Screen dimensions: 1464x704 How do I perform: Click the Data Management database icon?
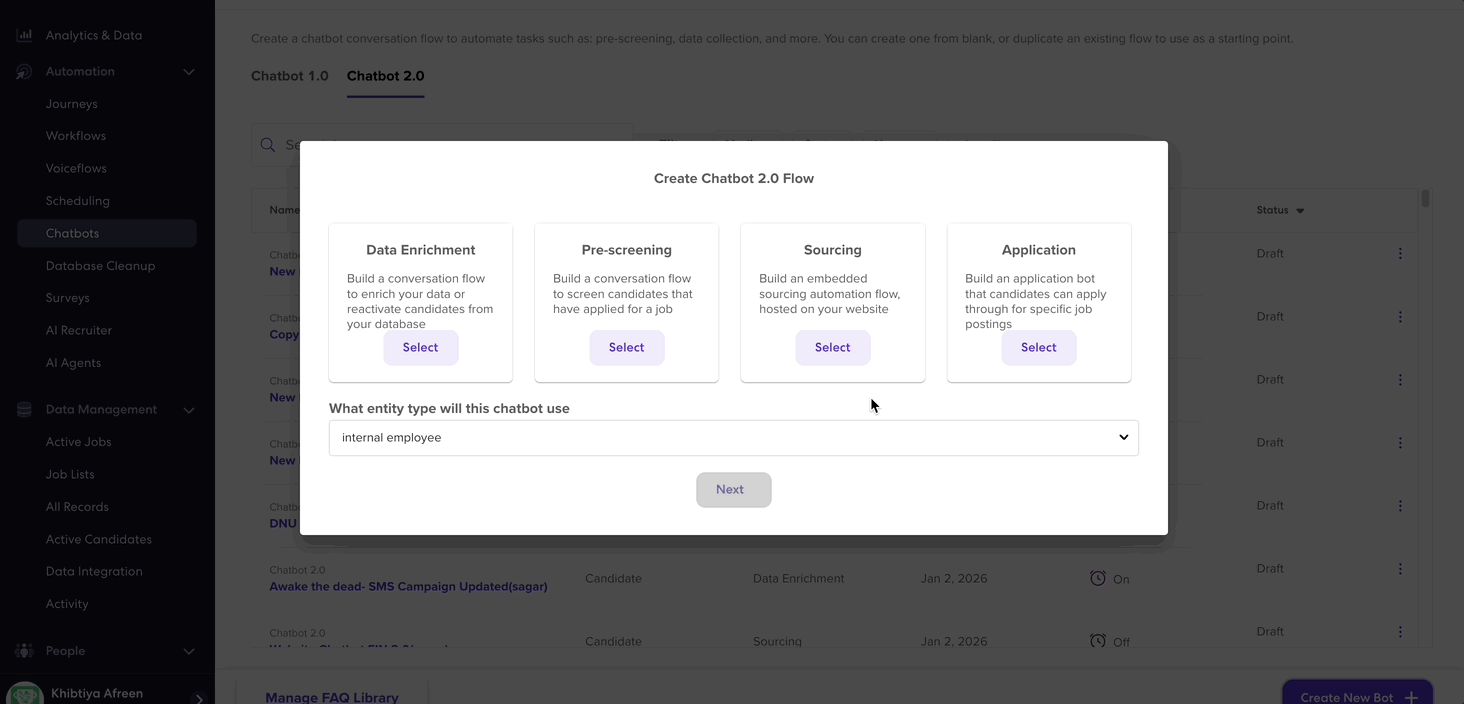tap(24, 409)
